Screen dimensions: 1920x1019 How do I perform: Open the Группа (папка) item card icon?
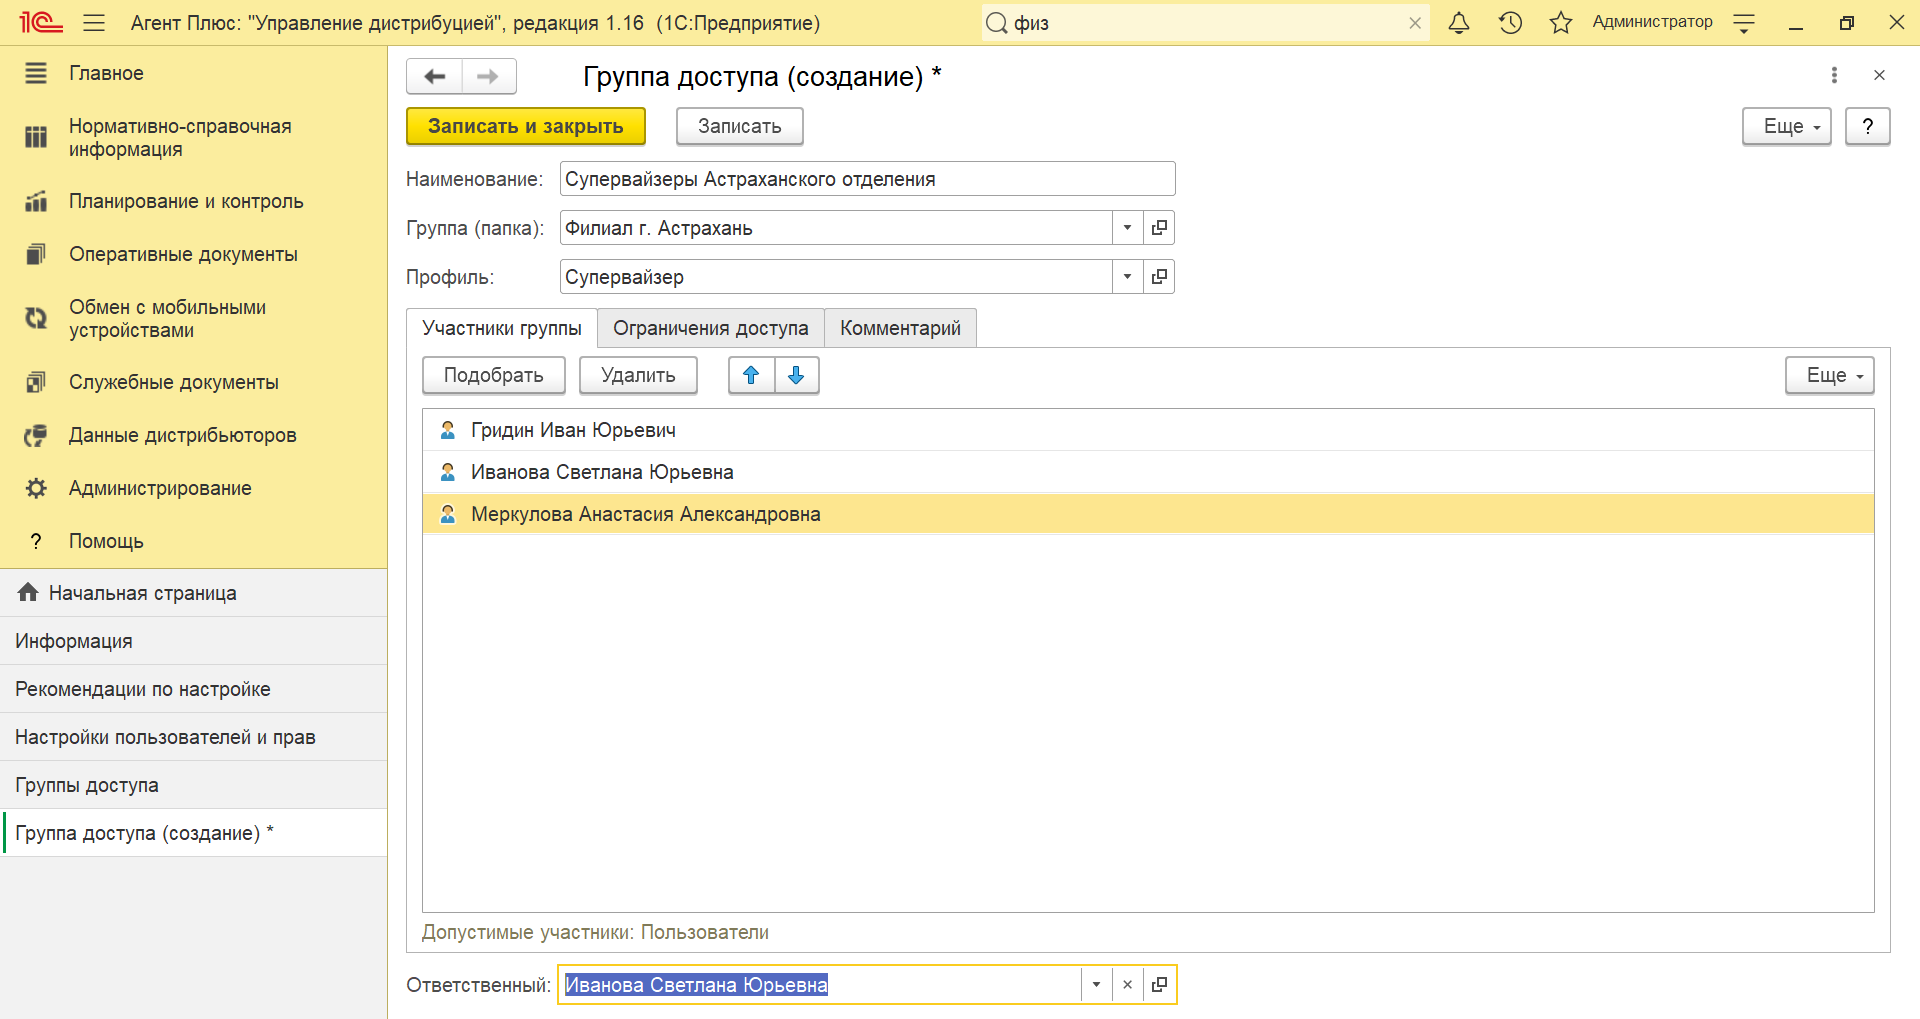(x=1159, y=228)
